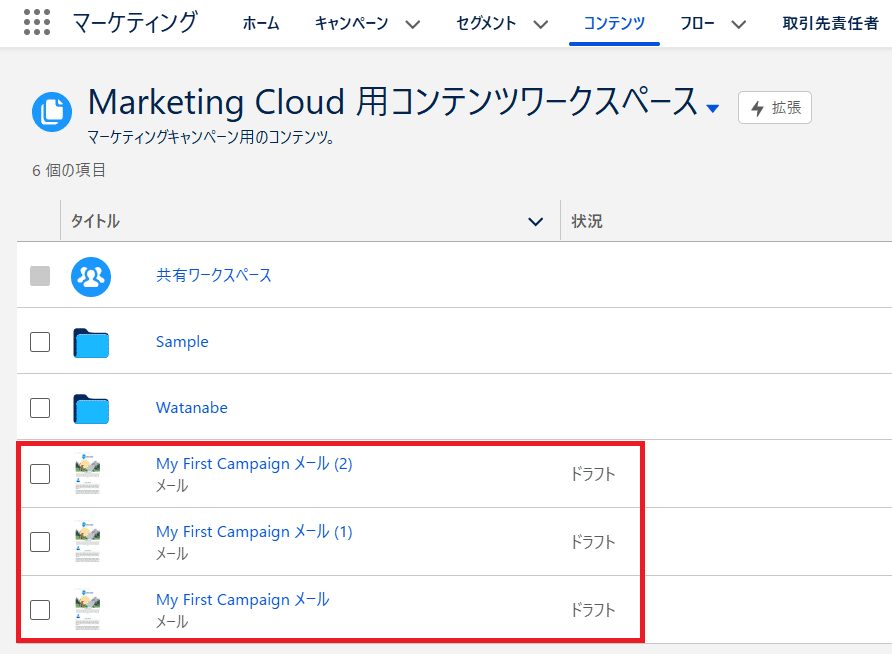Open the unnumbered My First Campaign メール link
This screenshot has width=892, height=654.
click(x=243, y=600)
